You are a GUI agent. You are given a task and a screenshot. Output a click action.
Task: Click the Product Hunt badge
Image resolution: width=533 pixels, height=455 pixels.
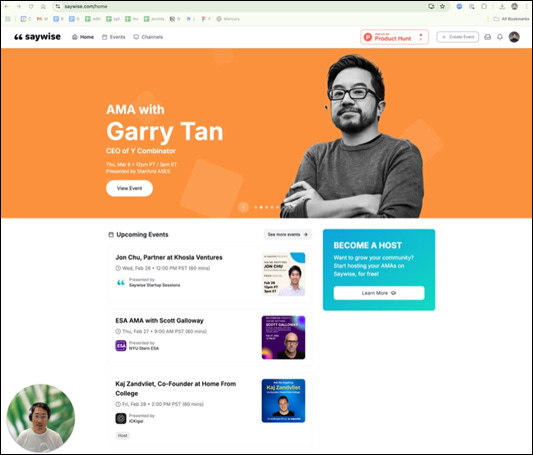[394, 37]
